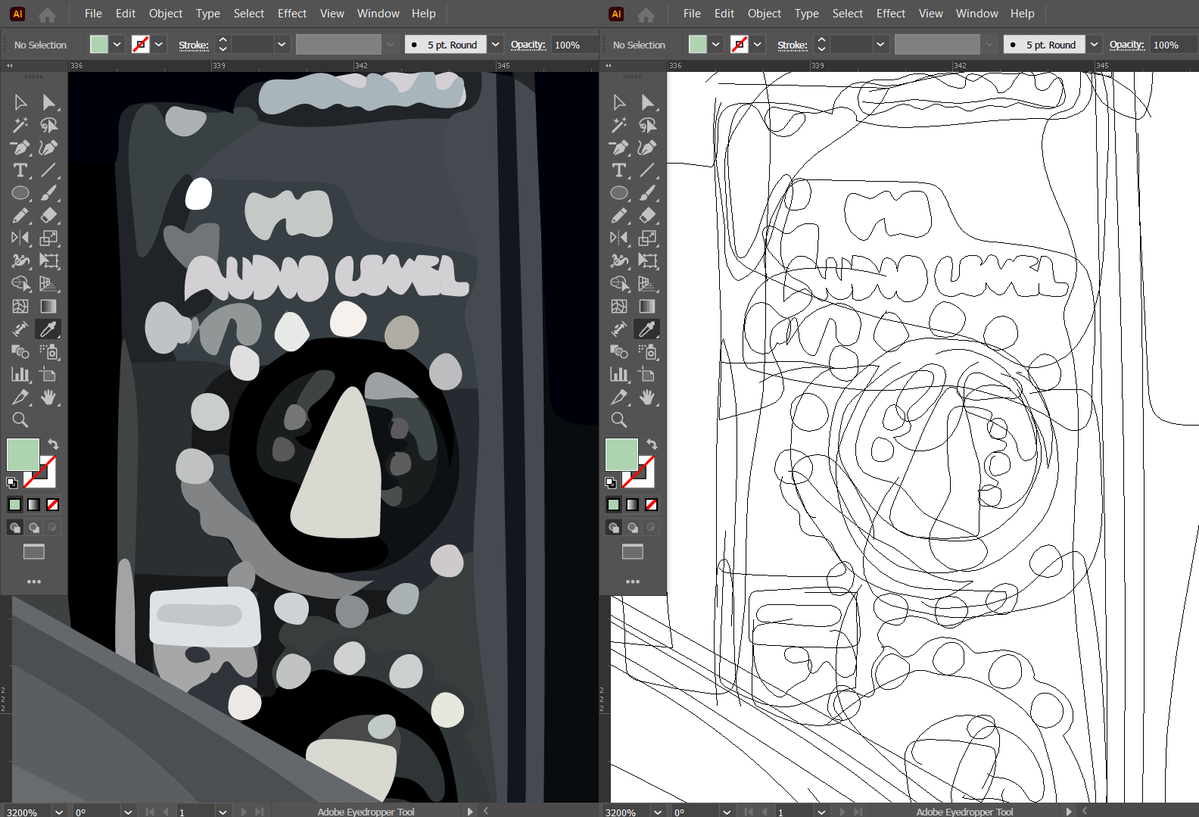Viewport: 1199px width, 817px height.
Task: Activate the Artboard tool in left window
Action: tap(49, 374)
